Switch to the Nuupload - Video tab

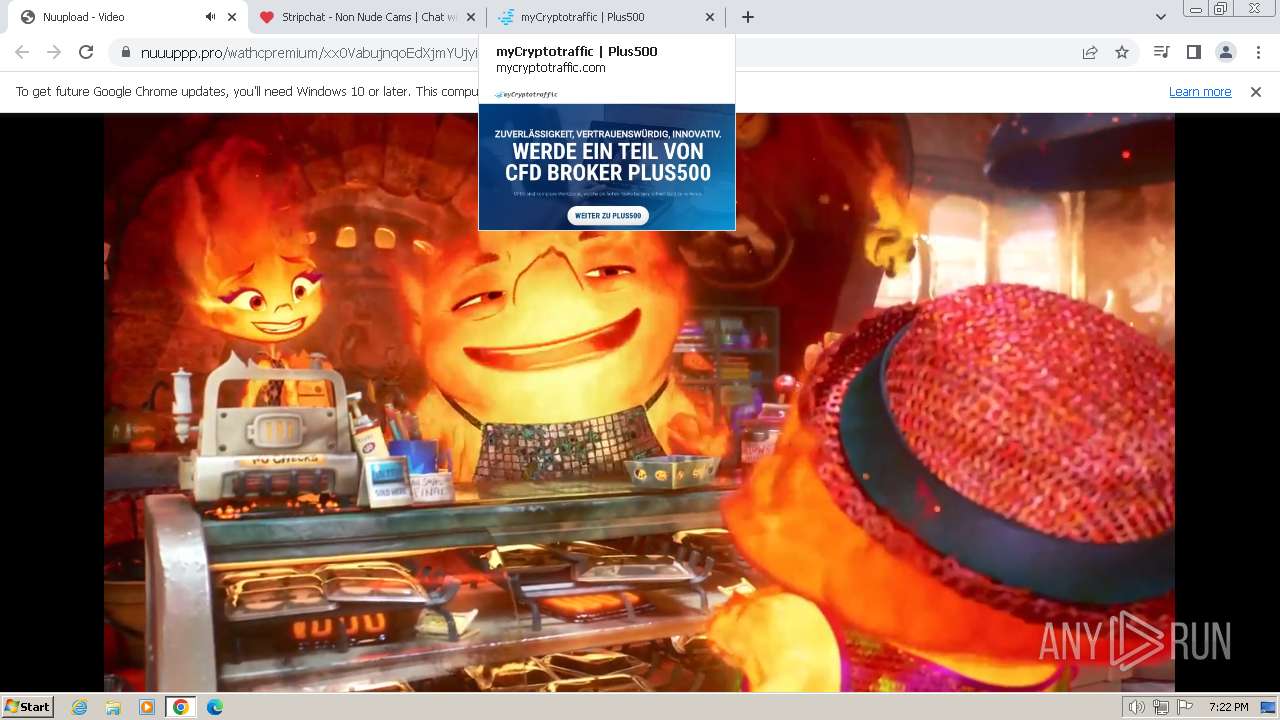[x=127, y=17]
